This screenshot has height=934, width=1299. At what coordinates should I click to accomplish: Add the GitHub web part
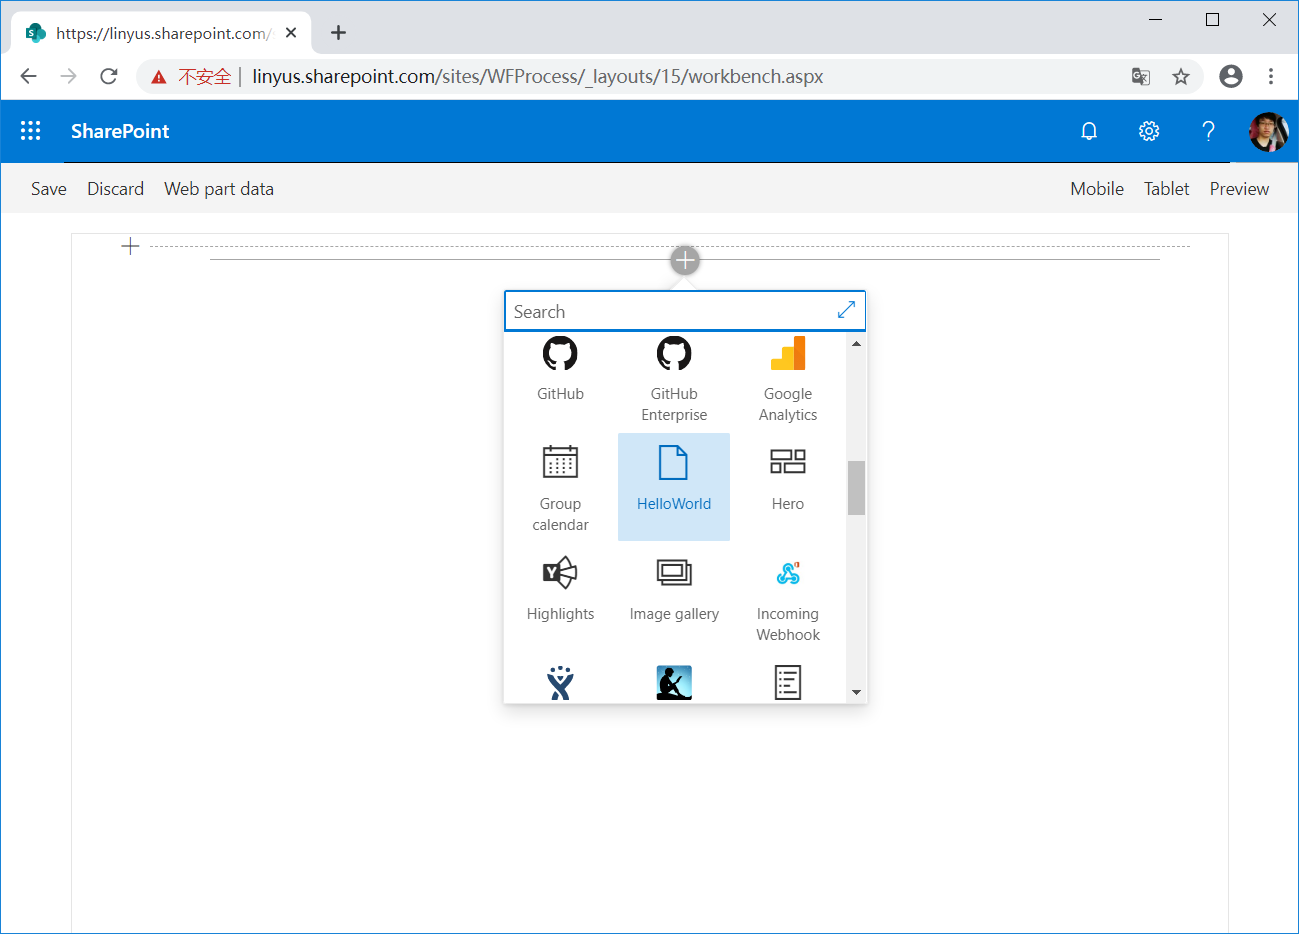[560, 369]
